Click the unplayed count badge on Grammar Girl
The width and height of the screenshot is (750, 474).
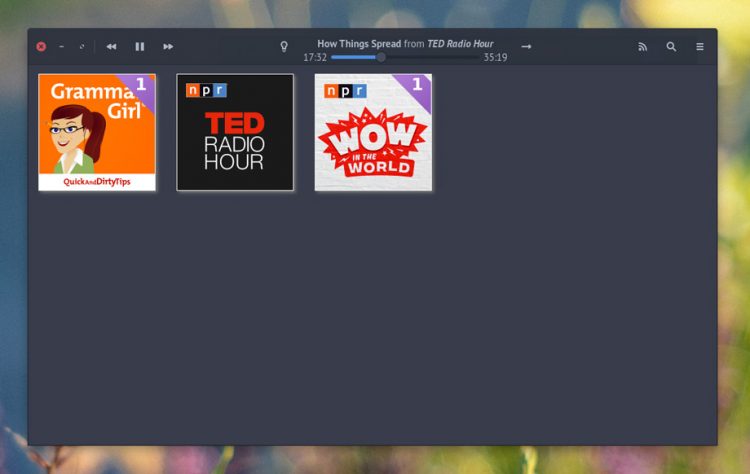[140, 86]
